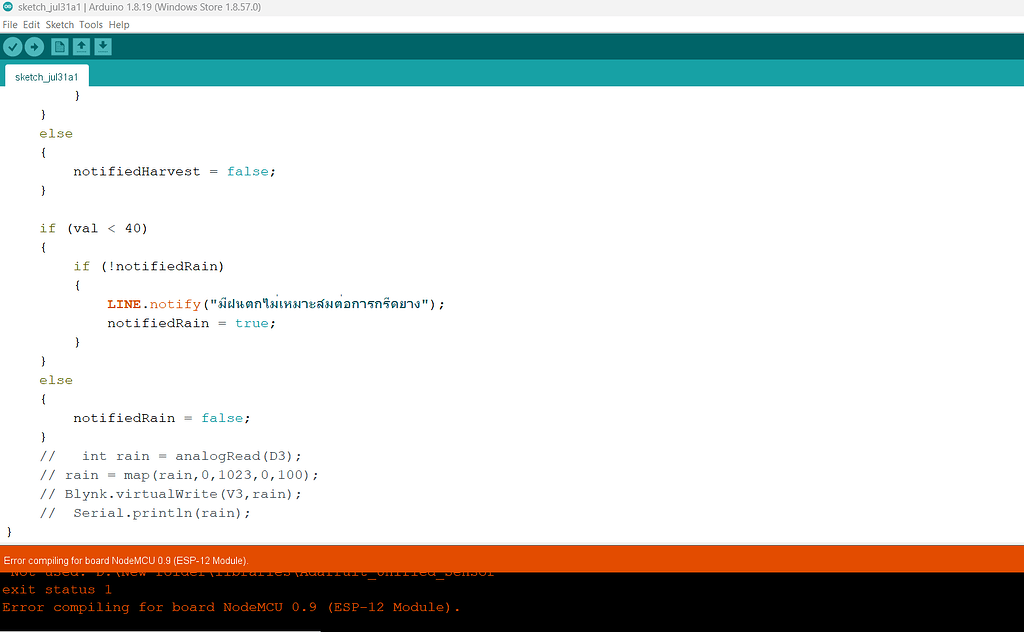The image size is (1024, 632).
Task: Click the Upload (right arrow) icon
Action: click(34, 46)
